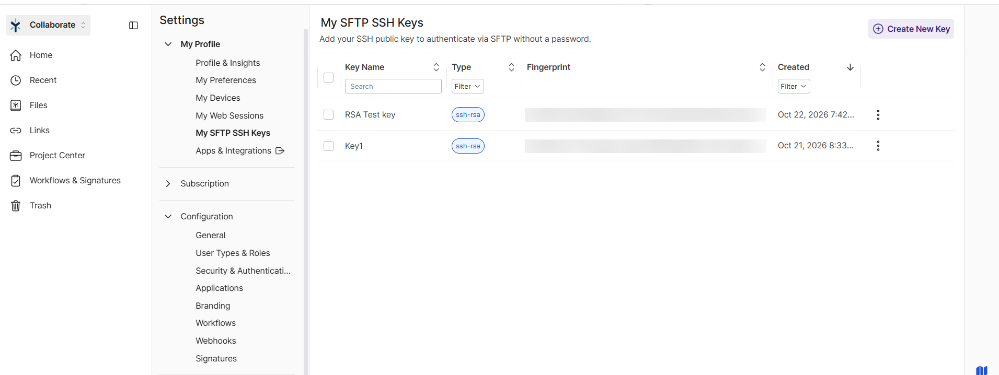Click the ssh-rsa tag for Key1
Image resolution: width=999 pixels, height=375 pixels.
click(x=468, y=146)
